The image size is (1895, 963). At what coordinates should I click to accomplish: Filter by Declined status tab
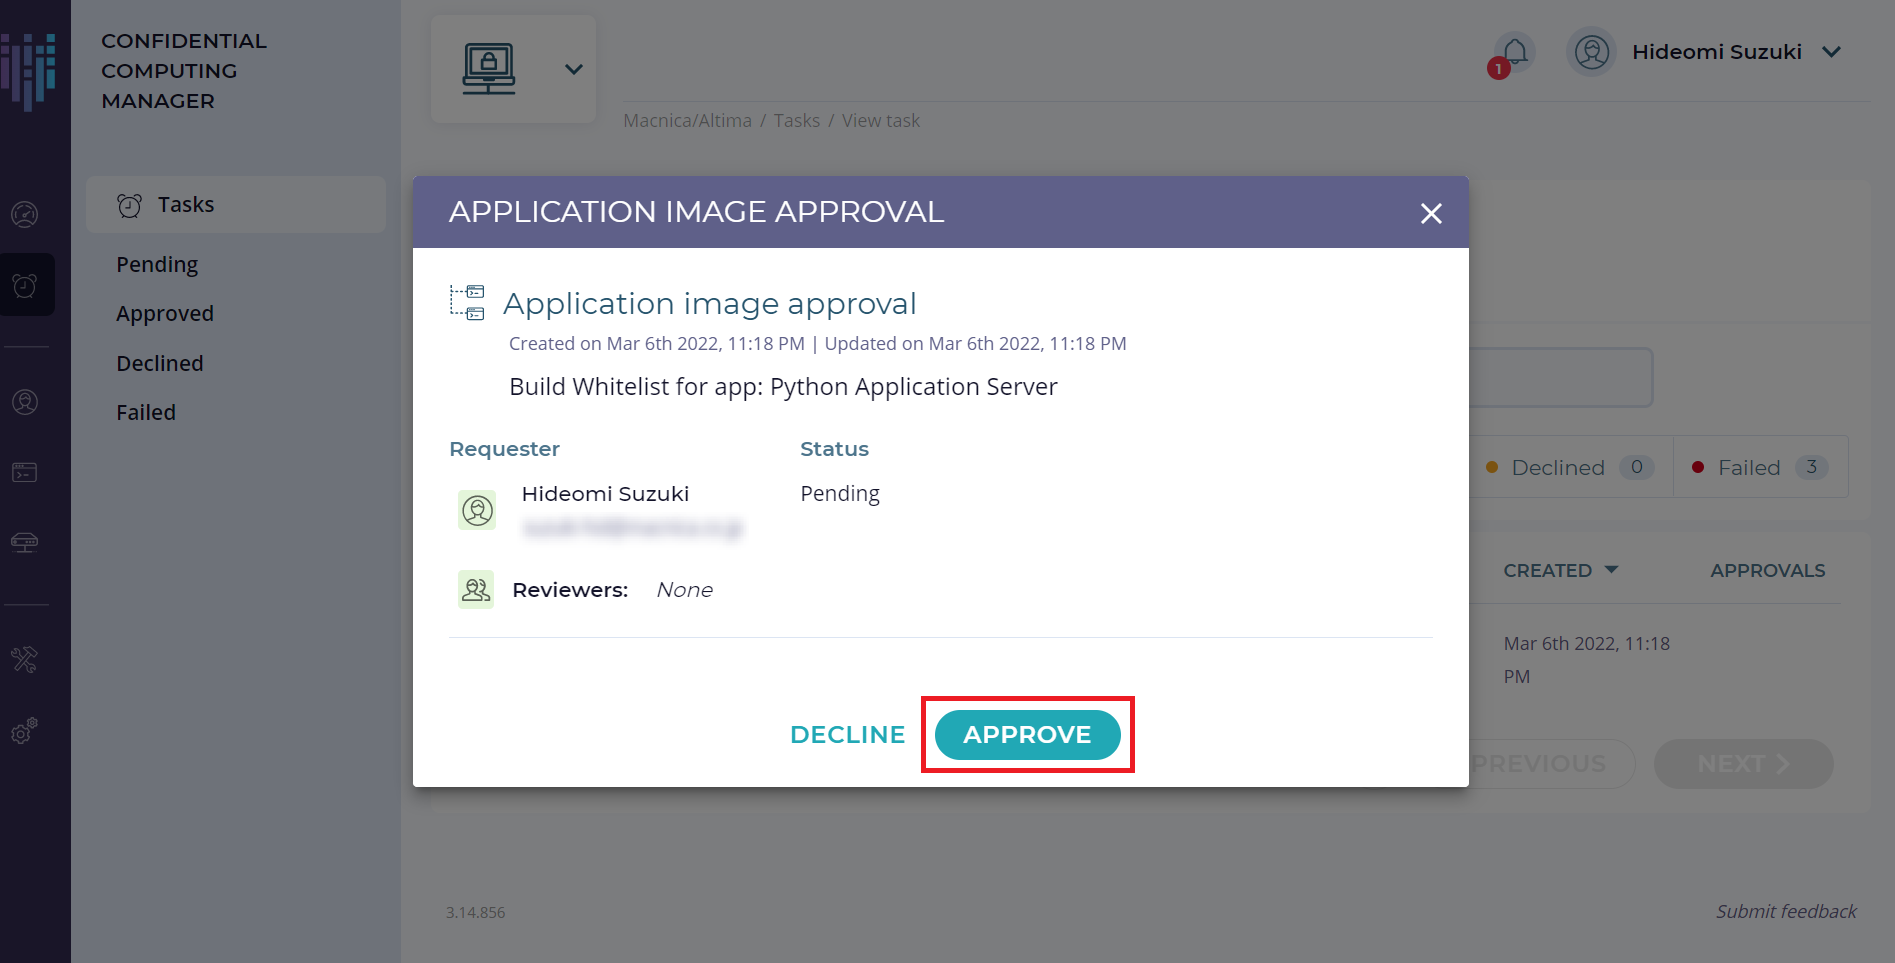(x=1570, y=467)
